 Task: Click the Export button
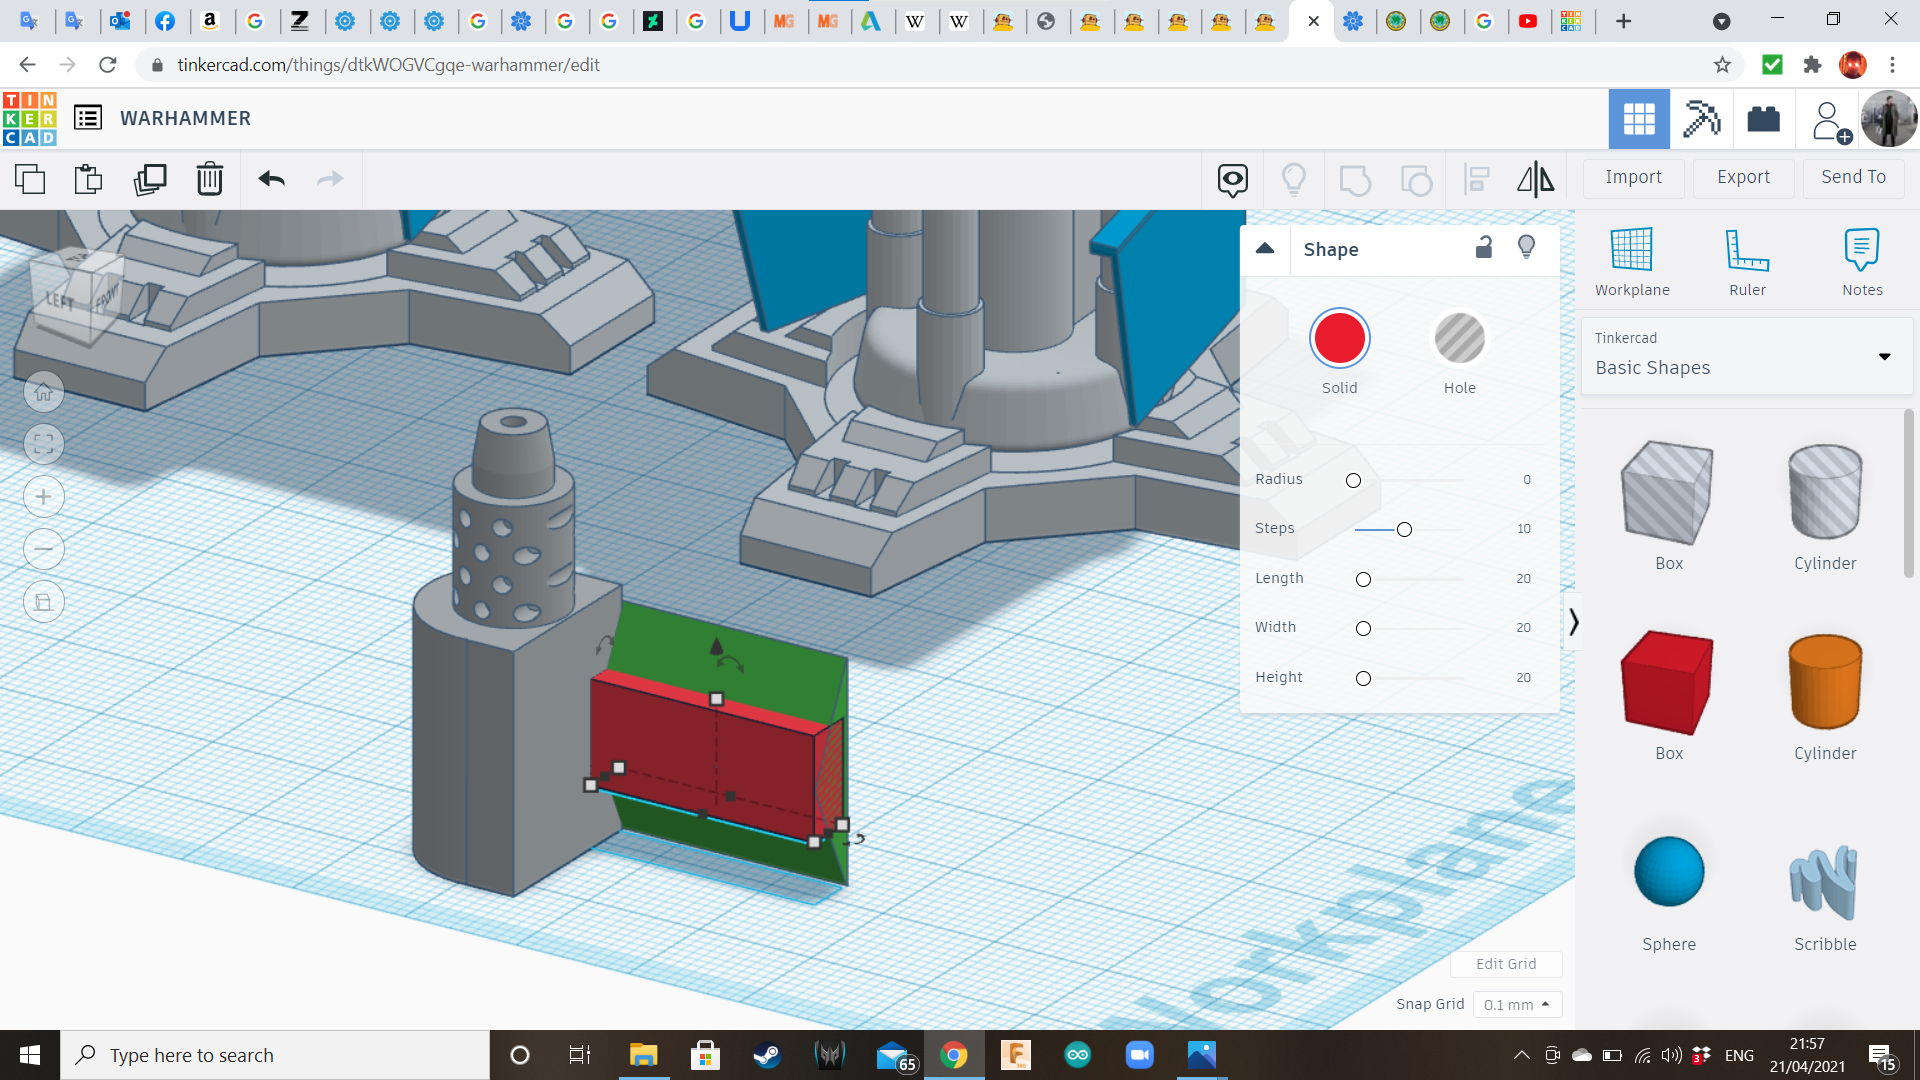point(1743,177)
